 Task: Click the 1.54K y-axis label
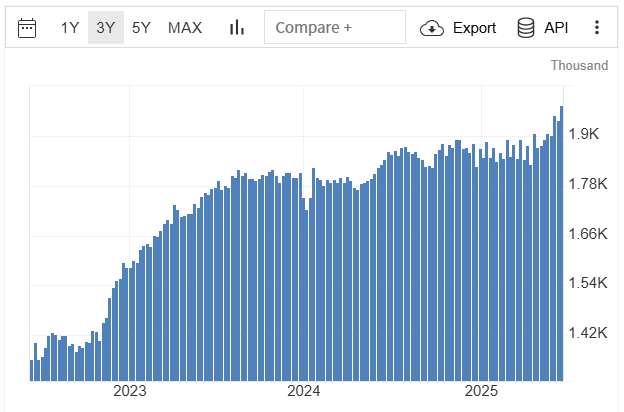(588, 283)
